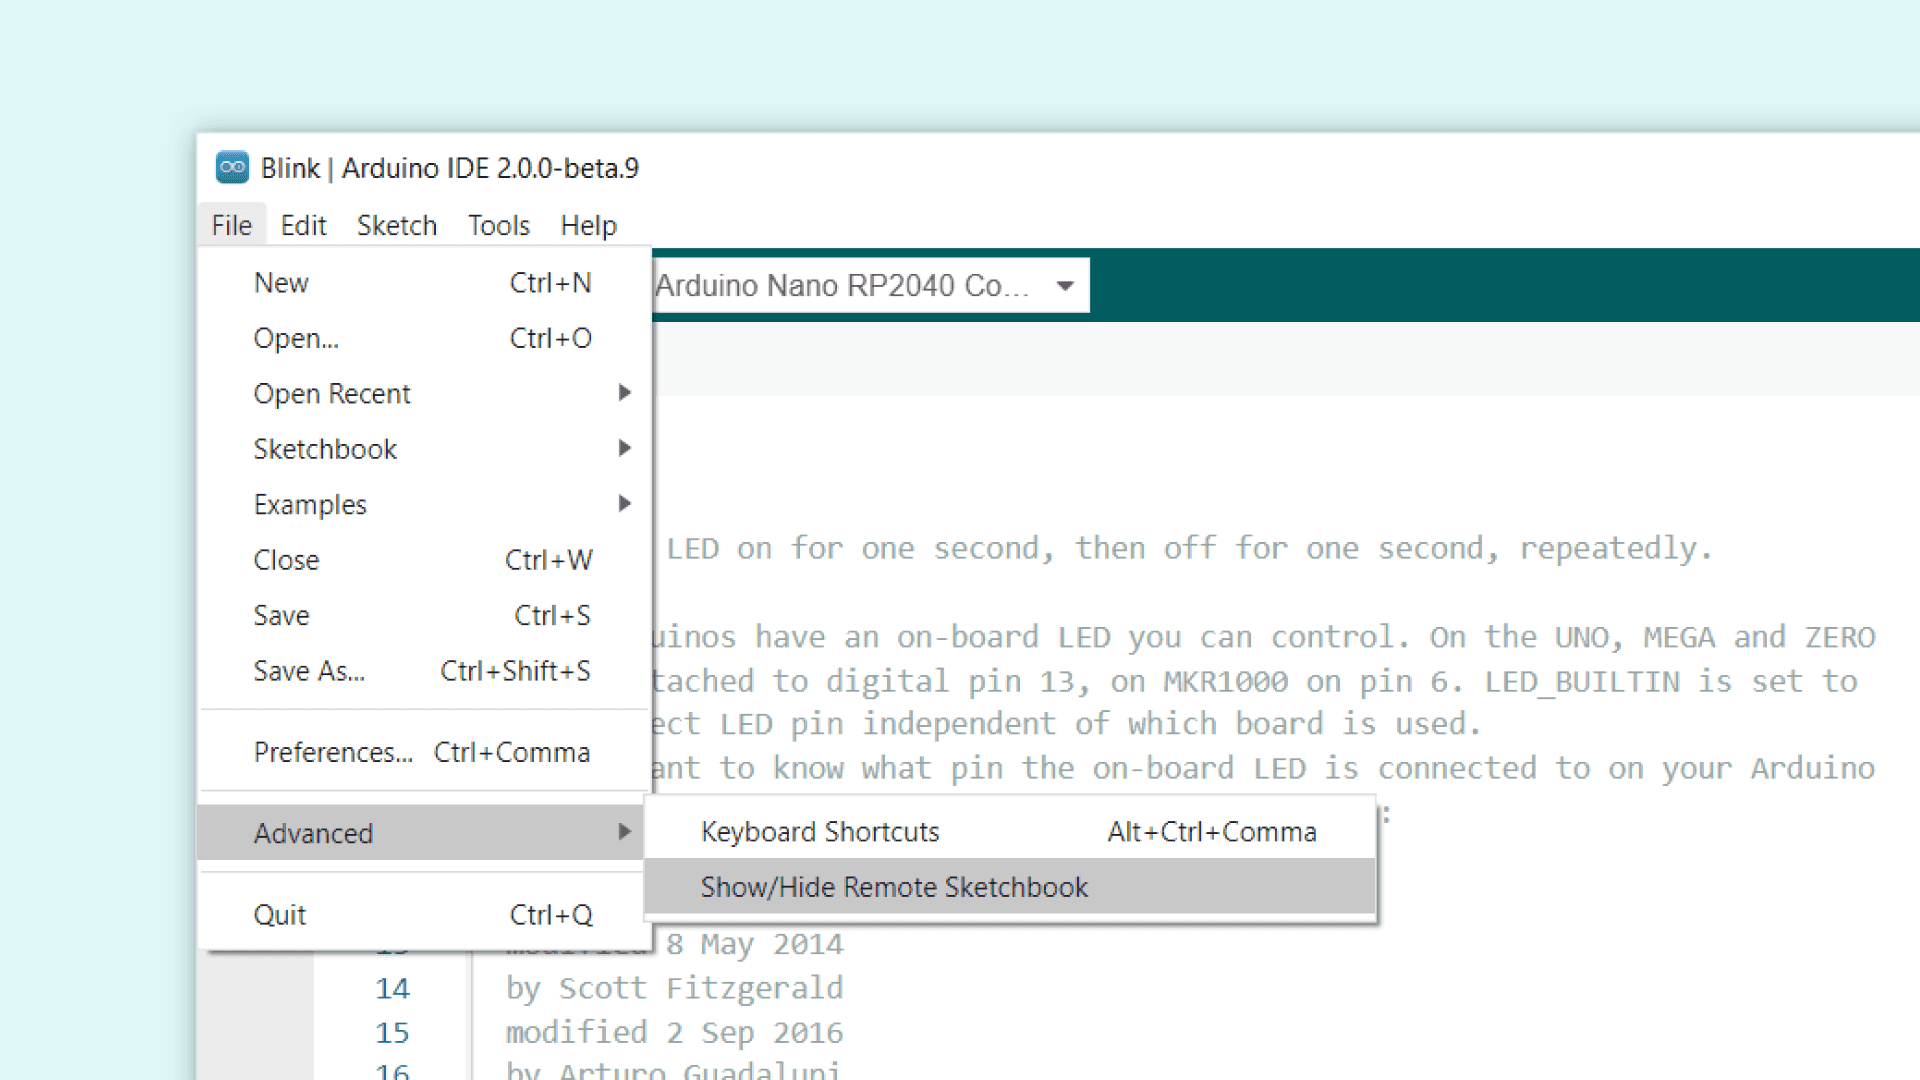Open the Tools menu
The height and width of the screenshot is (1080, 1920).
click(x=498, y=226)
